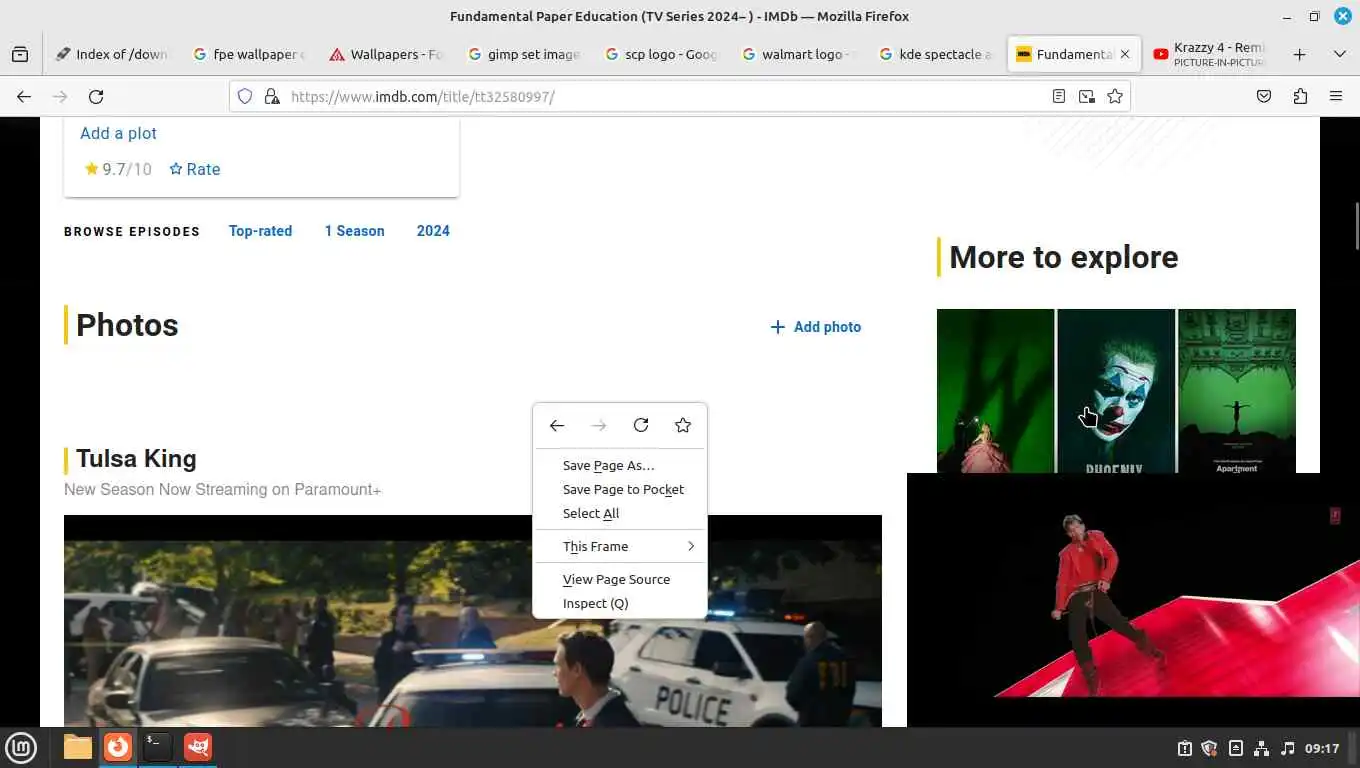Open the tracking protection shield icon
The image size is (1360, 768).
pos(245,97)
